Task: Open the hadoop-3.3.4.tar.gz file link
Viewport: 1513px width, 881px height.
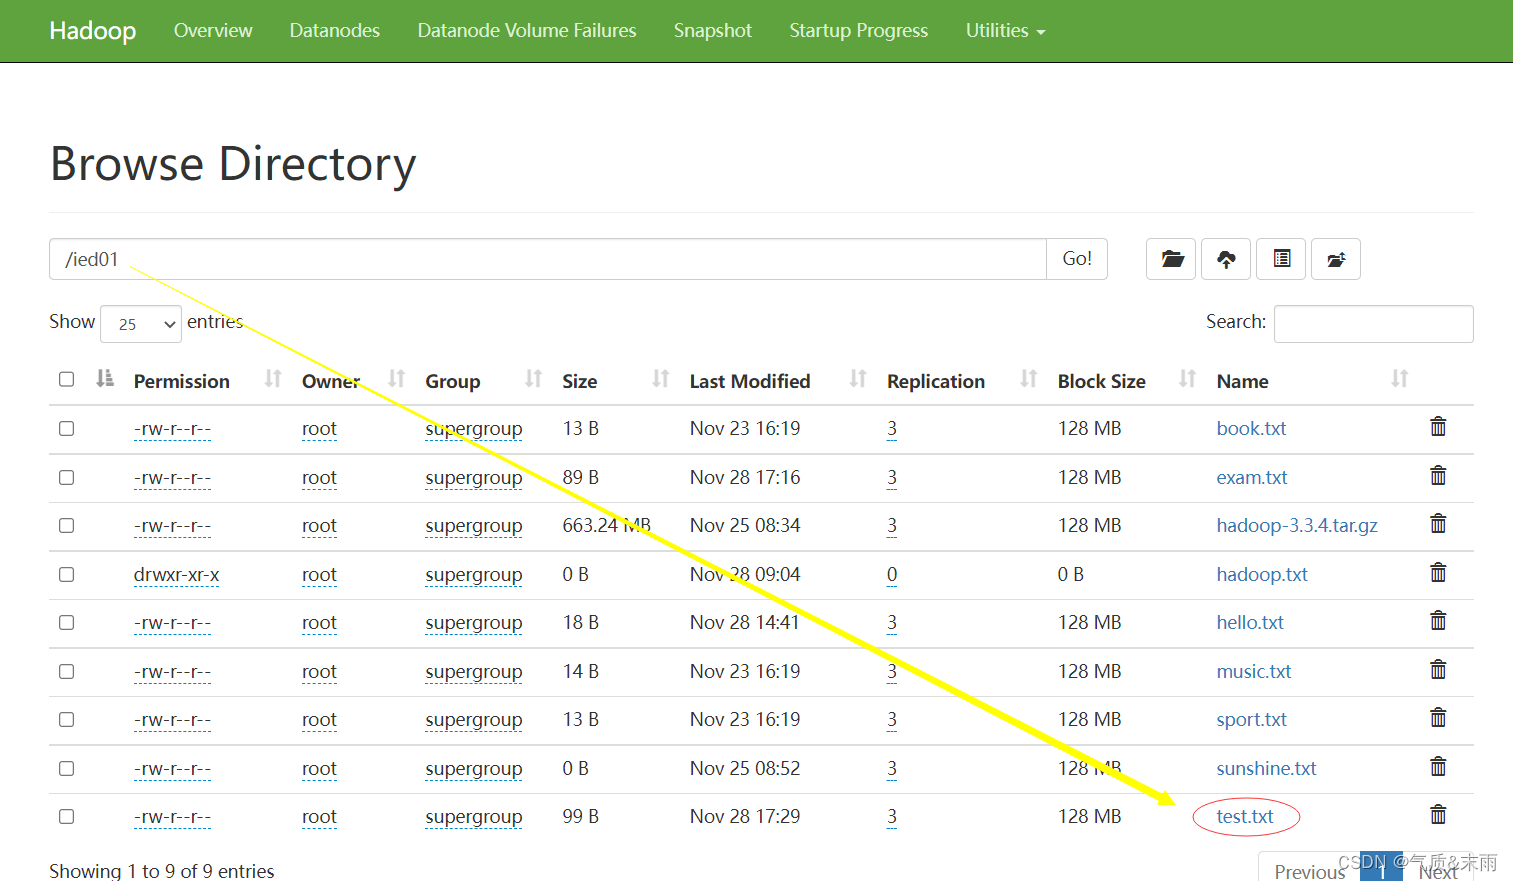Action: coord(1297,525)
